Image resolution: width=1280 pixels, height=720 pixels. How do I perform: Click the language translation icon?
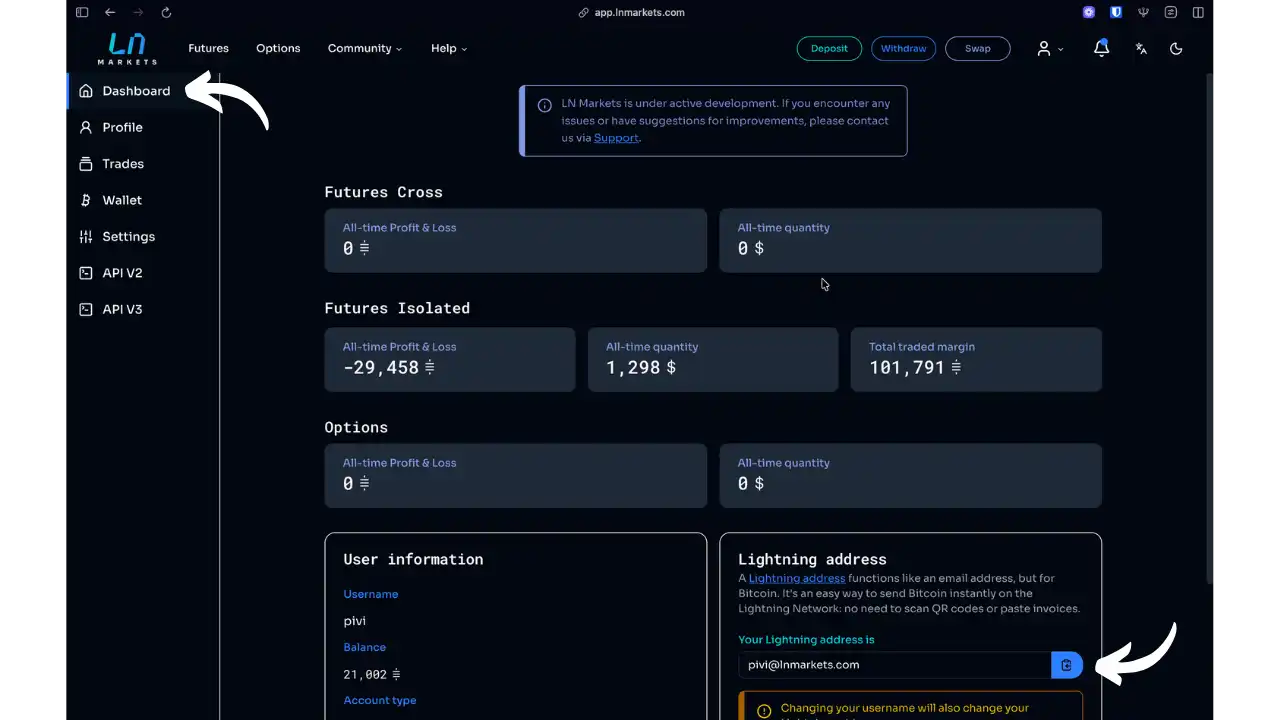[1141, 48]
